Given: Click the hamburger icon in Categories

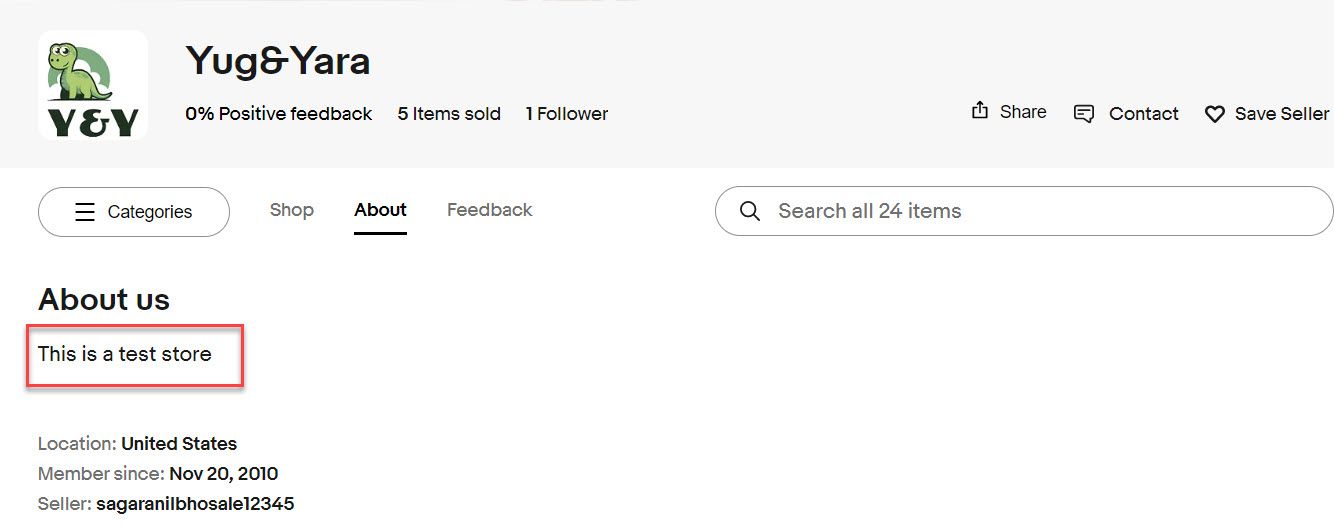Looking at the screenshot, I should 85,212.
